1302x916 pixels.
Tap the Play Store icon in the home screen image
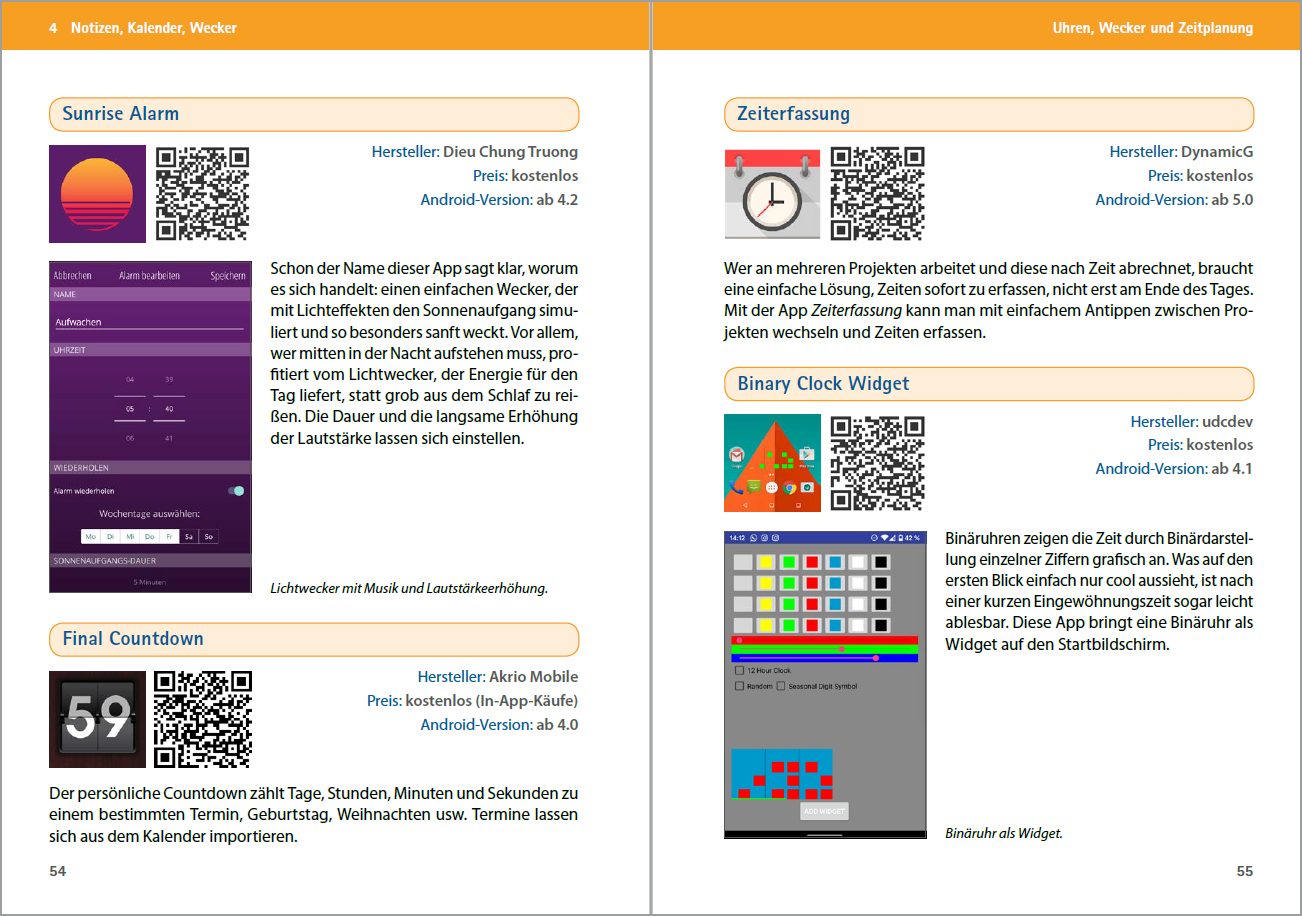tap(807, 455)
